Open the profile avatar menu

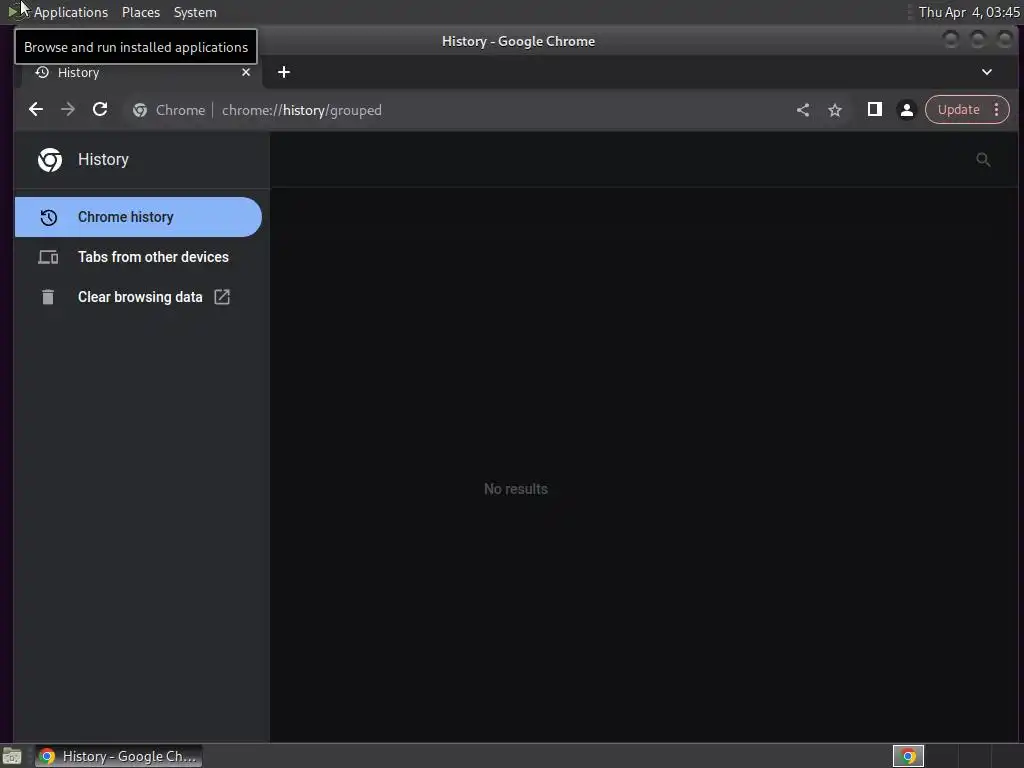(x=906, y=110)
